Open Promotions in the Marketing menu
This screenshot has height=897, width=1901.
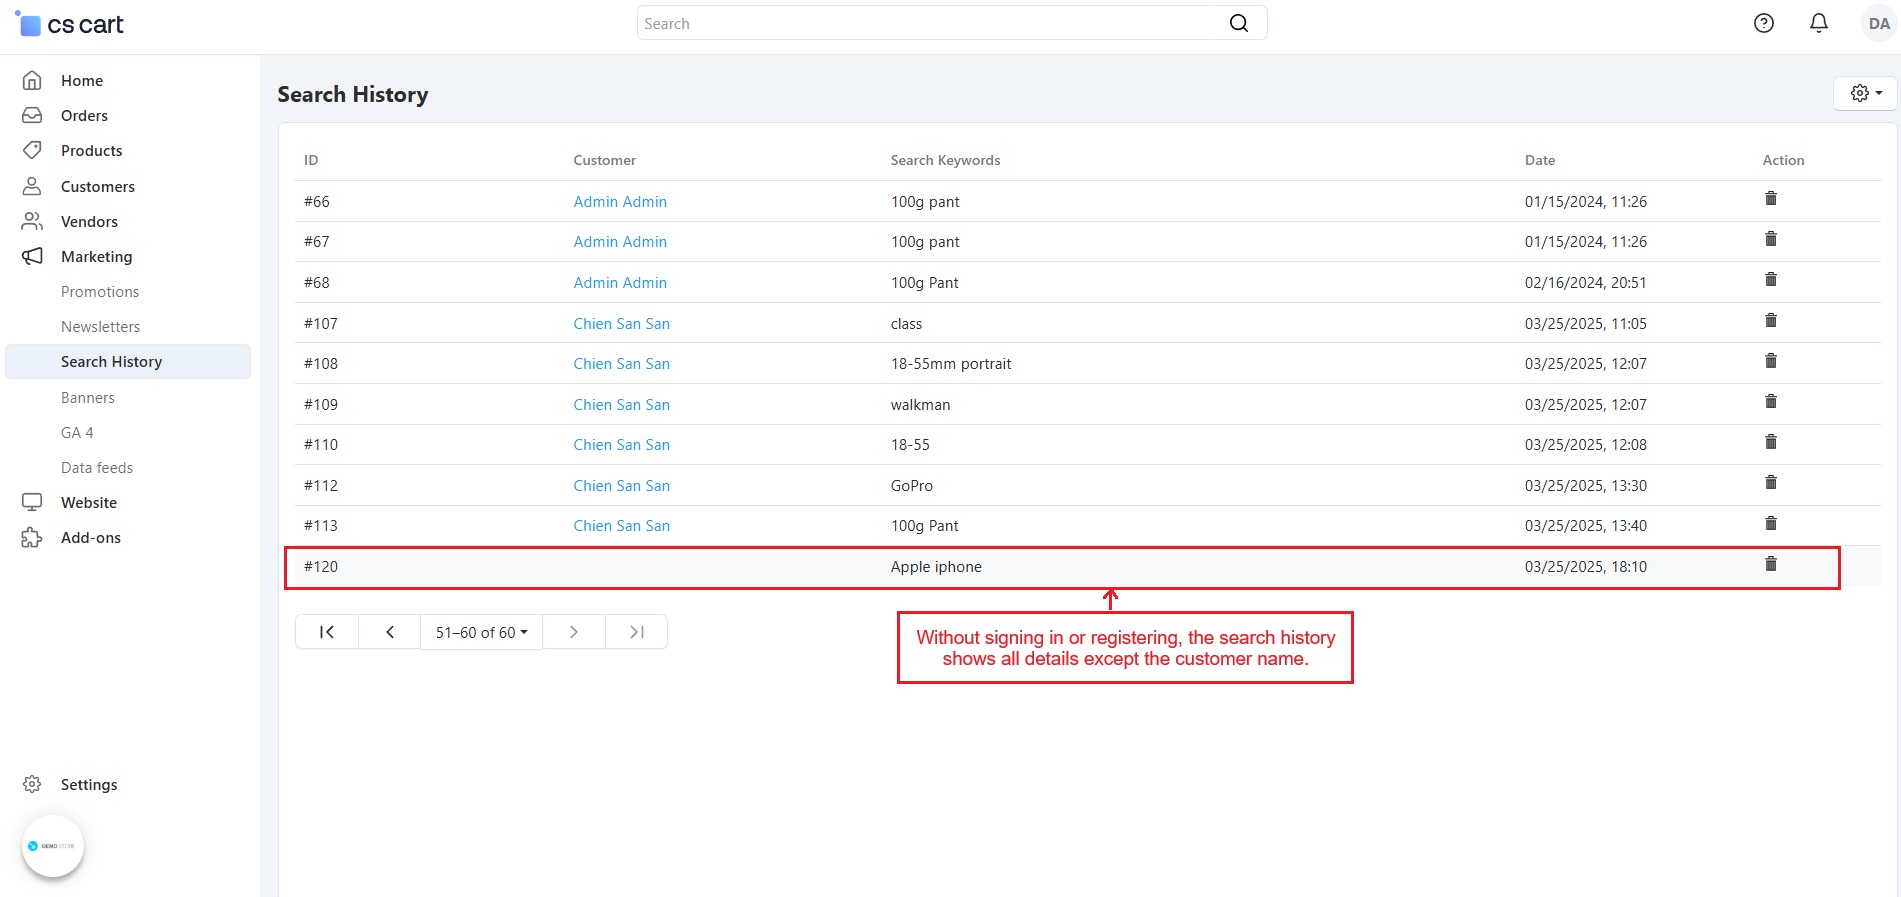coord(100,292)
